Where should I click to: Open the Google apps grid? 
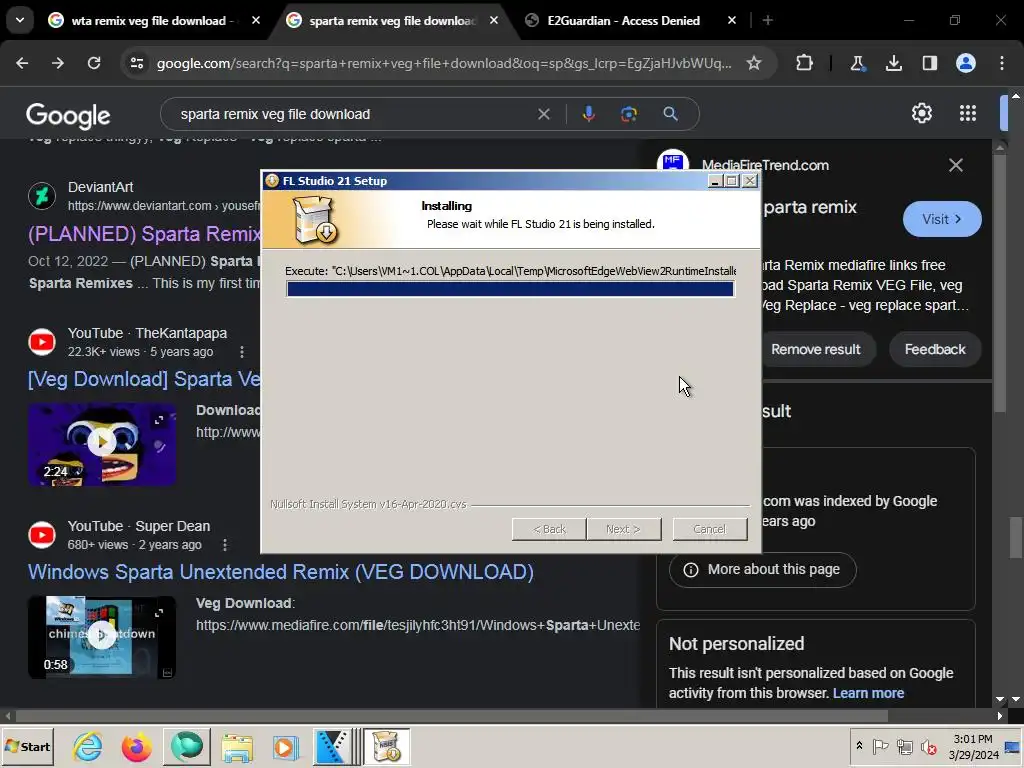(968, 114)
